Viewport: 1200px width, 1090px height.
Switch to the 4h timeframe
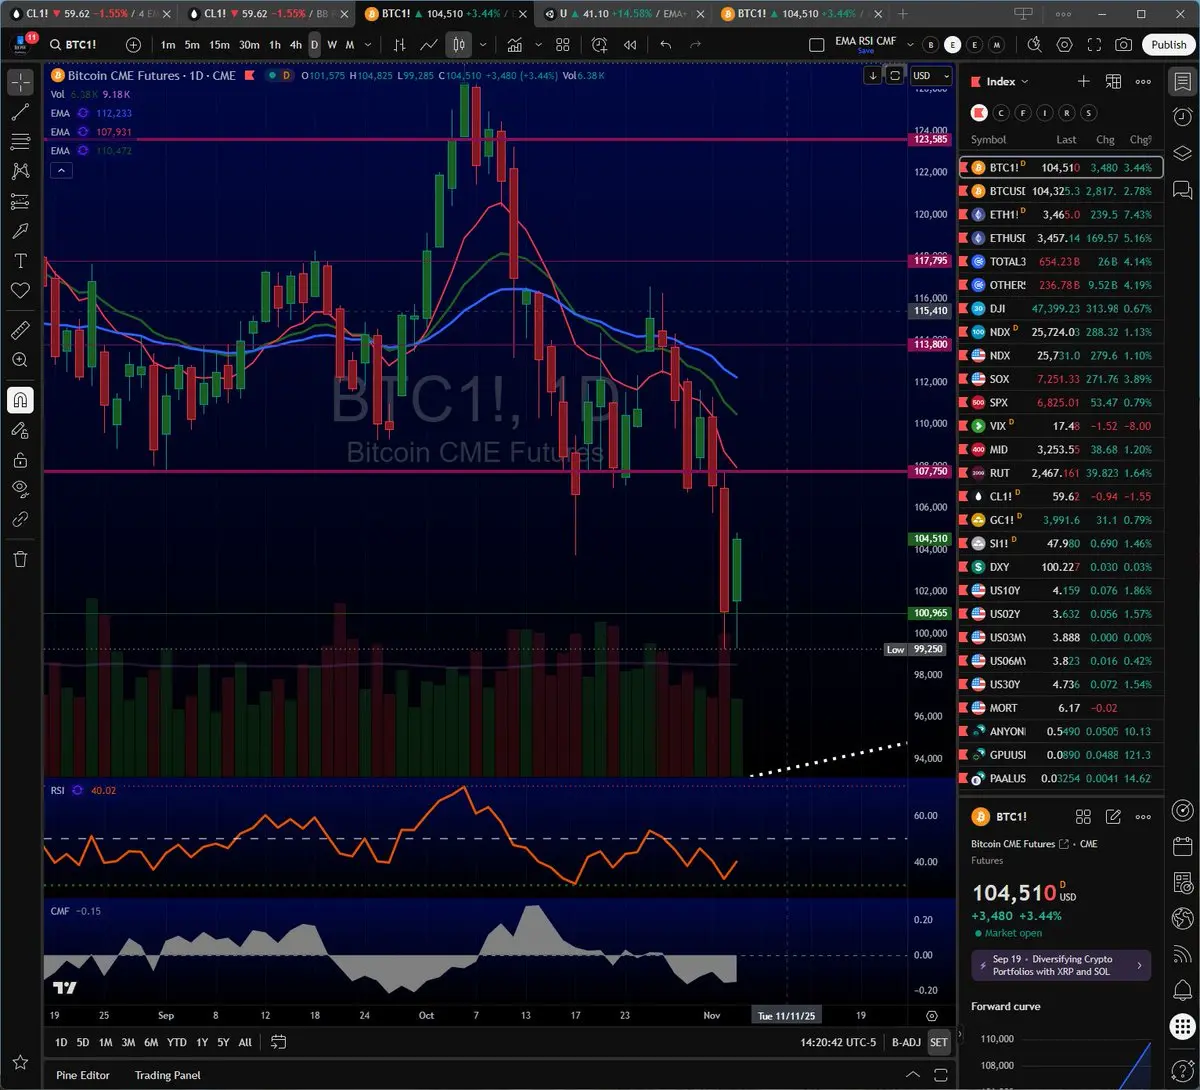[296, 45]
